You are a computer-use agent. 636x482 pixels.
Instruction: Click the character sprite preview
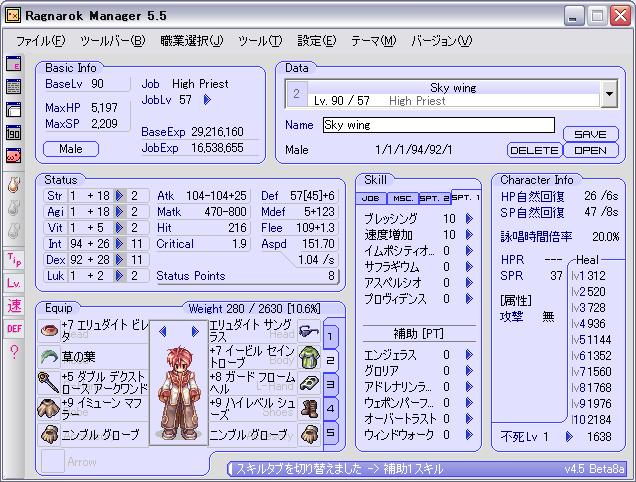point(178,393)
